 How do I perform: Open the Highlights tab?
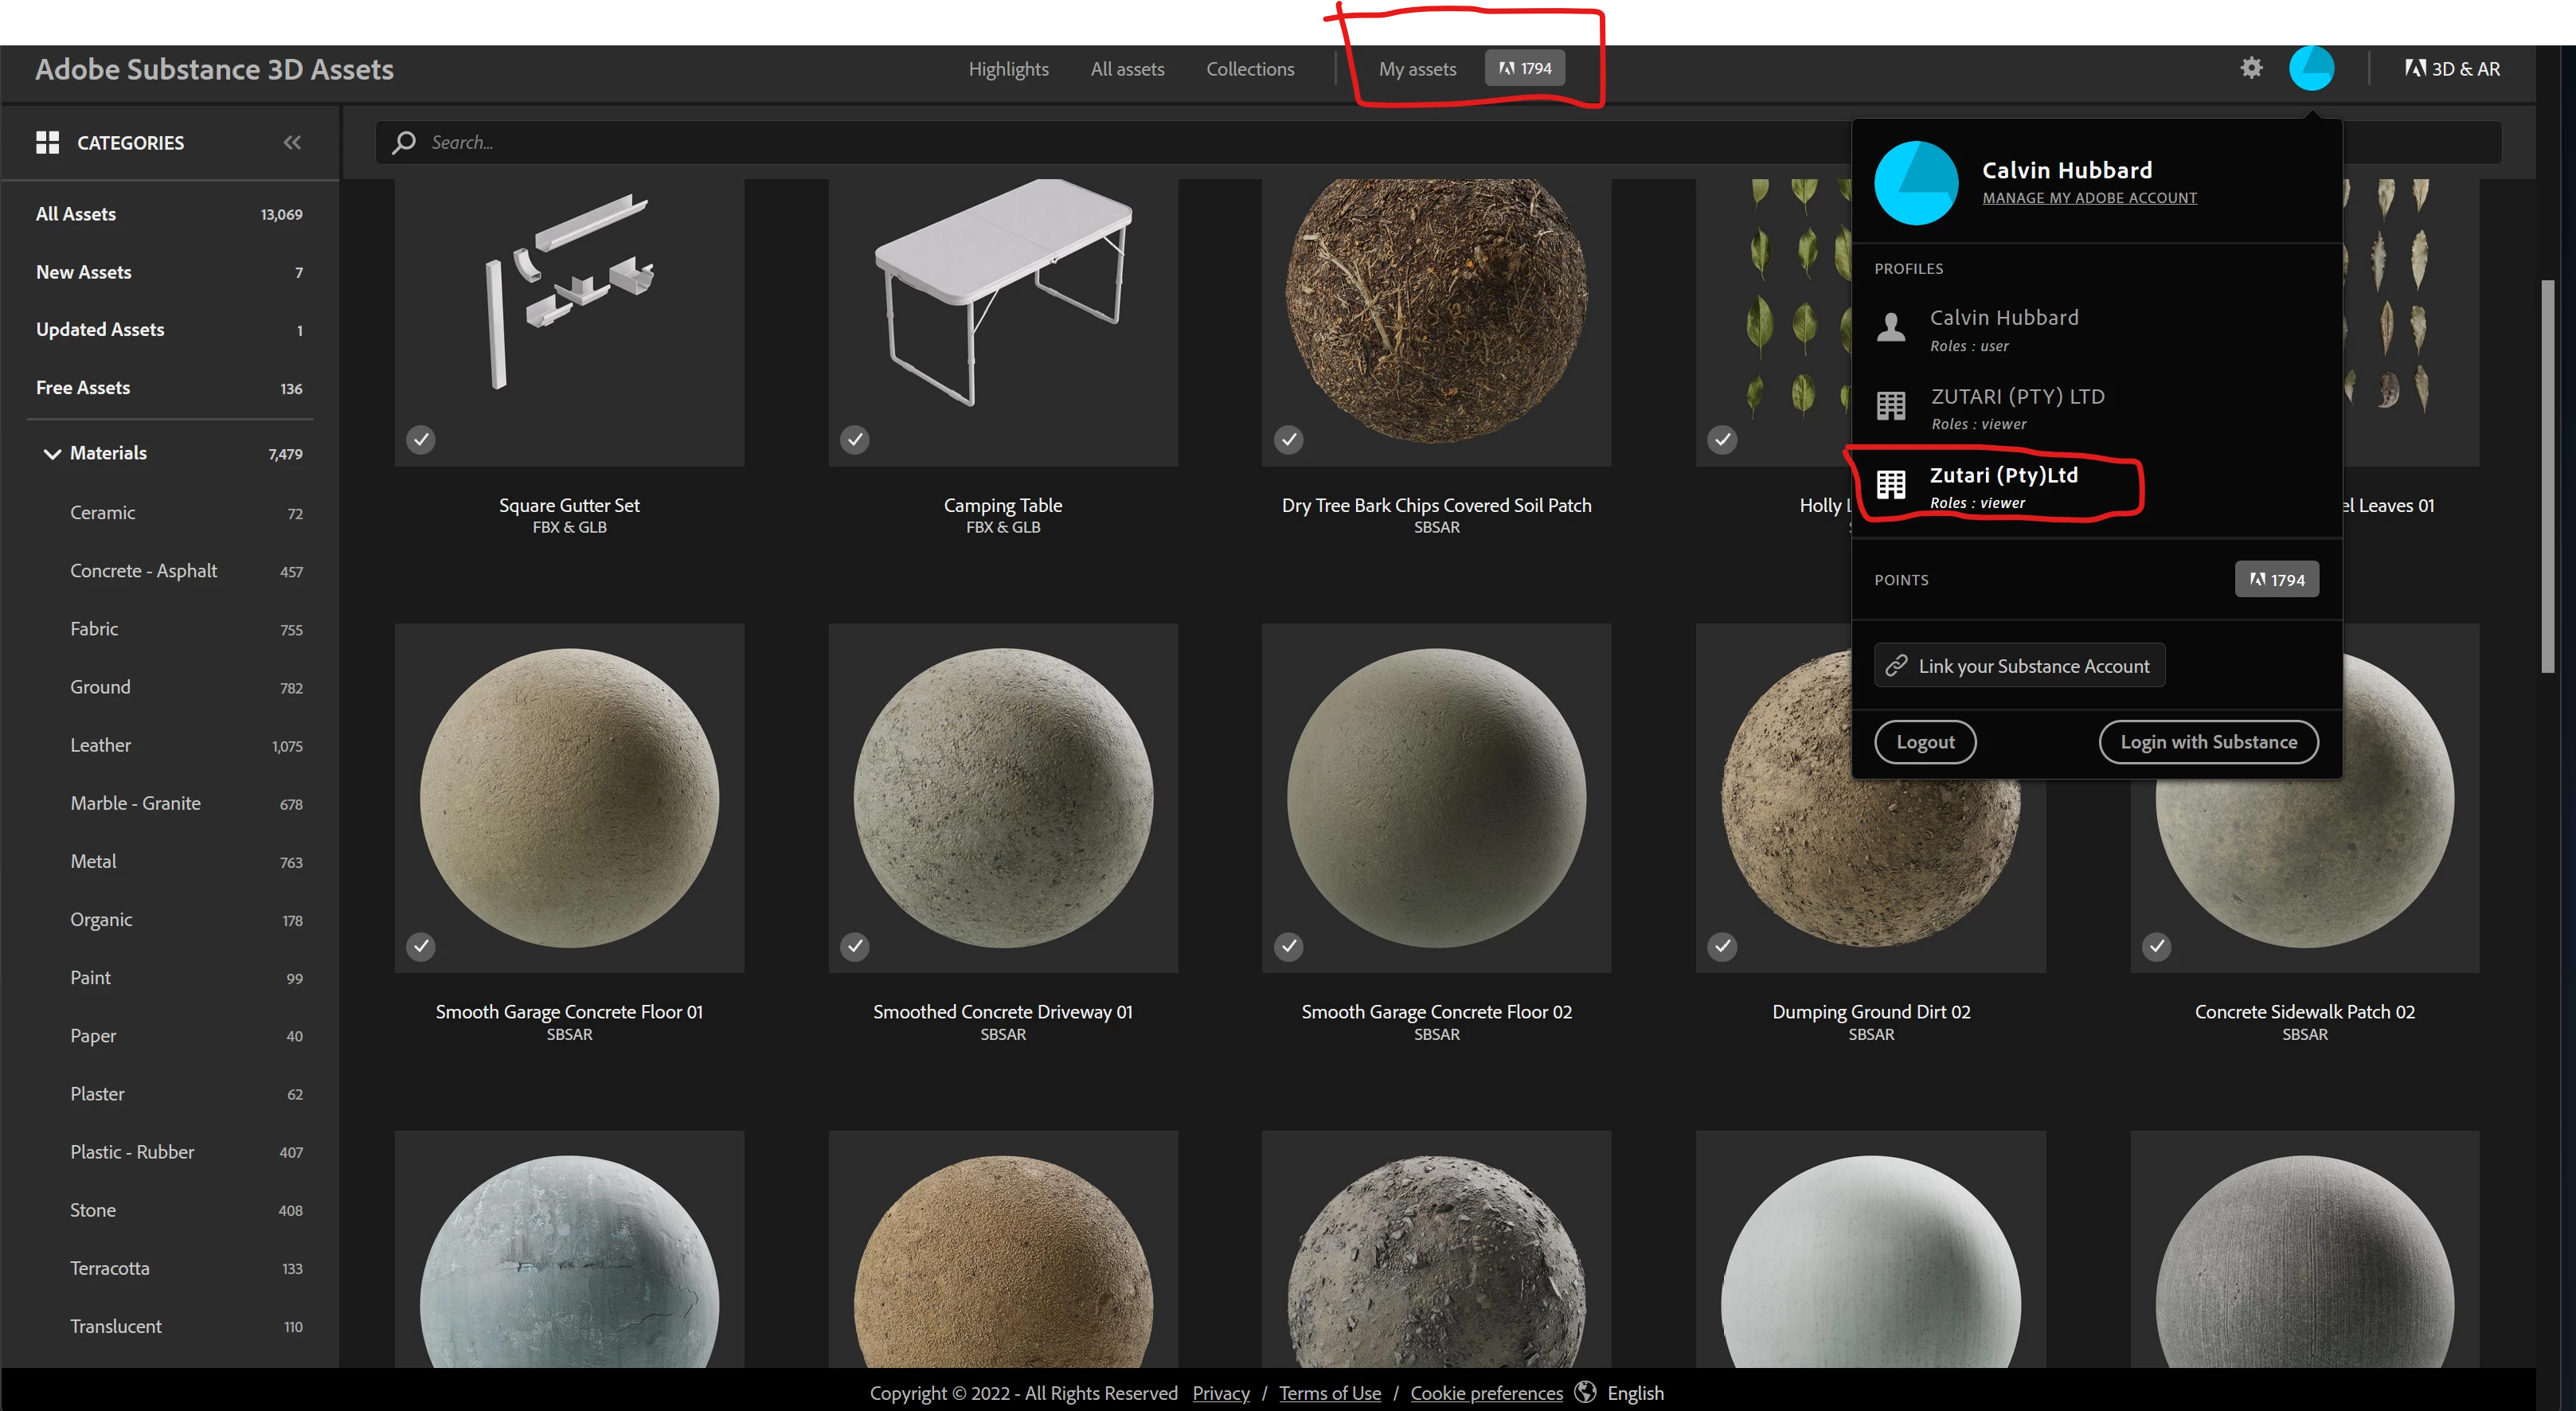tap(1007, 68)
